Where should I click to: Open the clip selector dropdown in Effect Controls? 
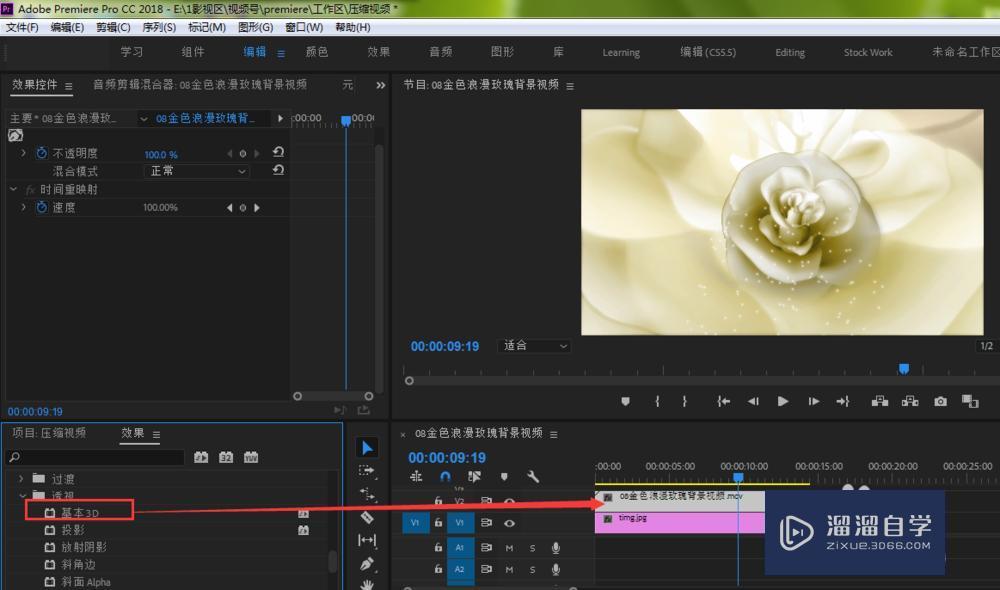[143, 119]
